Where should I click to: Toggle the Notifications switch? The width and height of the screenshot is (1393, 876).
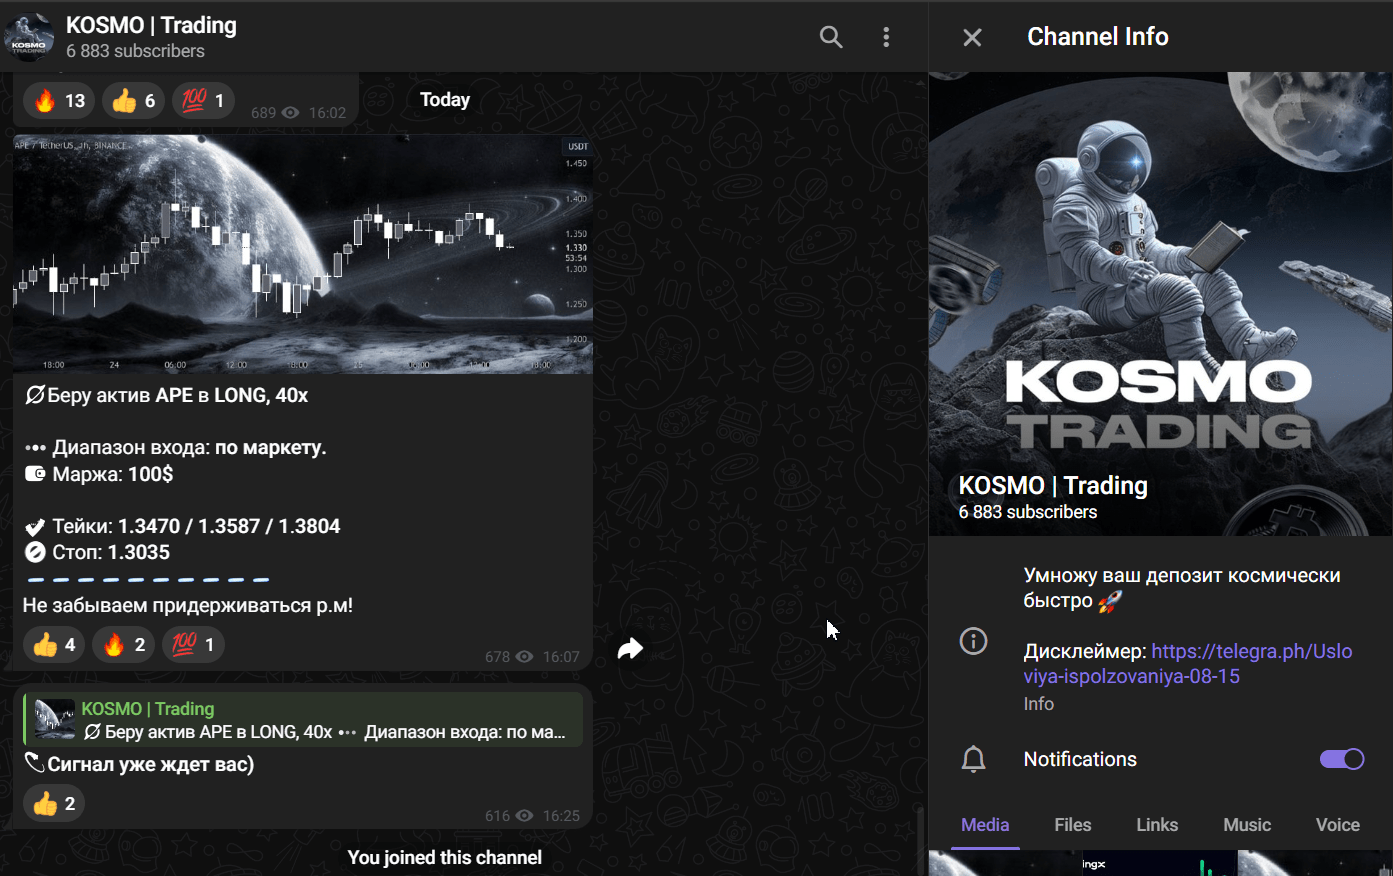pyautogui.click(x=1342, y=759)
